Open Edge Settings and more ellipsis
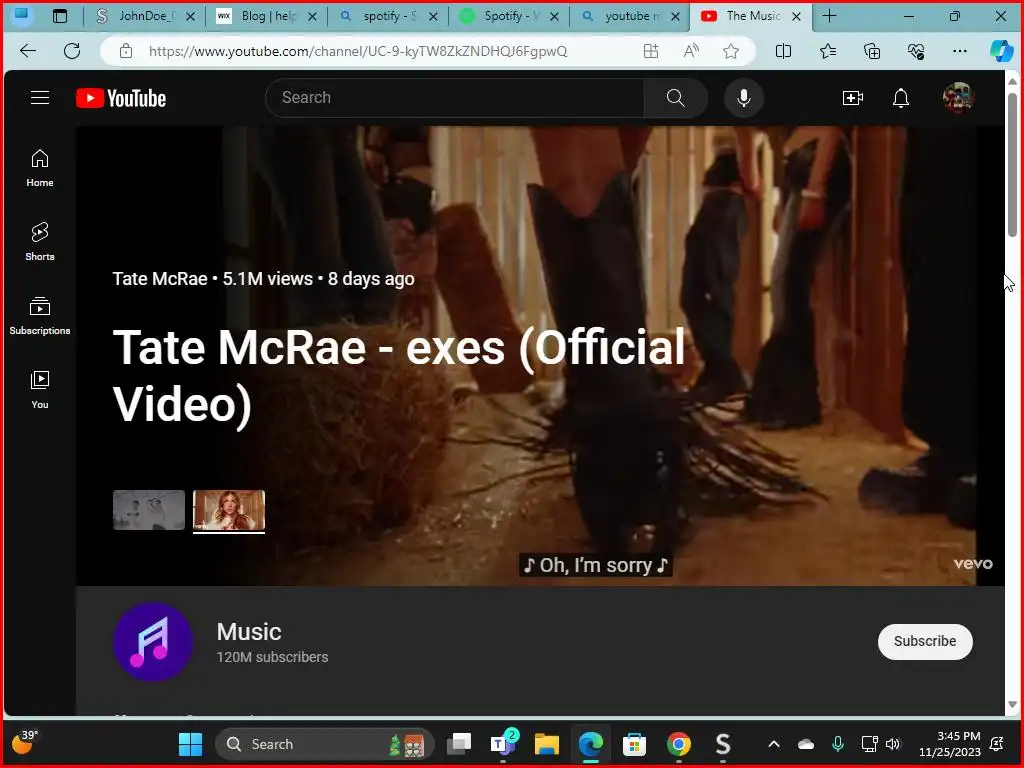This screenshot has height=768, width=1024. tap(959, 51)
